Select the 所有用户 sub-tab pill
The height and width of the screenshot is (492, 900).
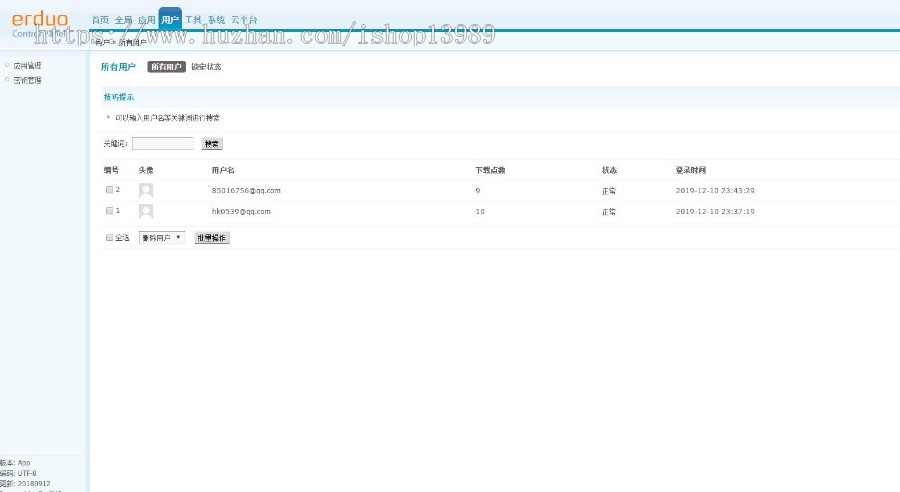pyautogui.click(x=166, y=67)
